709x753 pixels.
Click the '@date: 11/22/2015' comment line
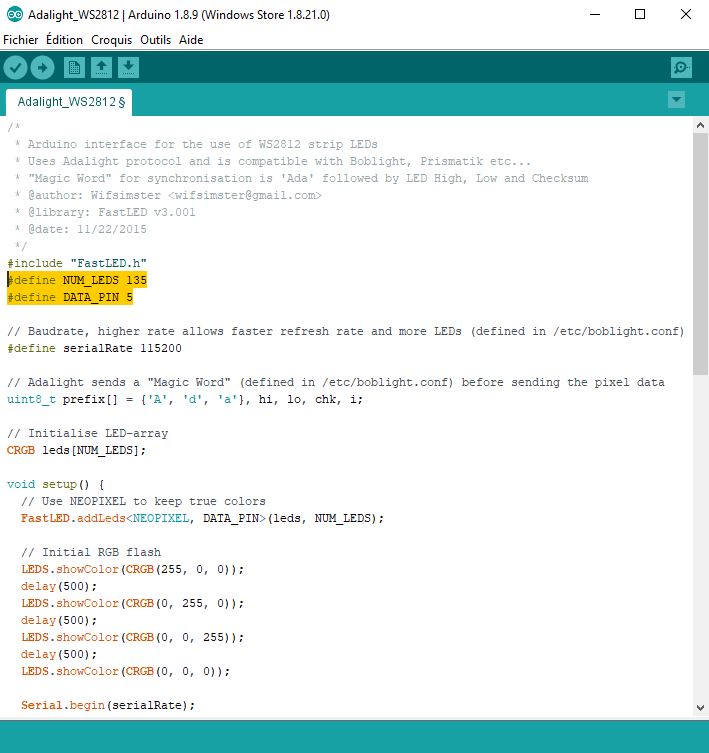(80, 229)
